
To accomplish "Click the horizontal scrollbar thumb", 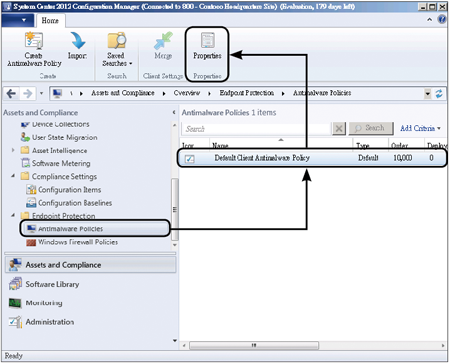I will 254,345.
